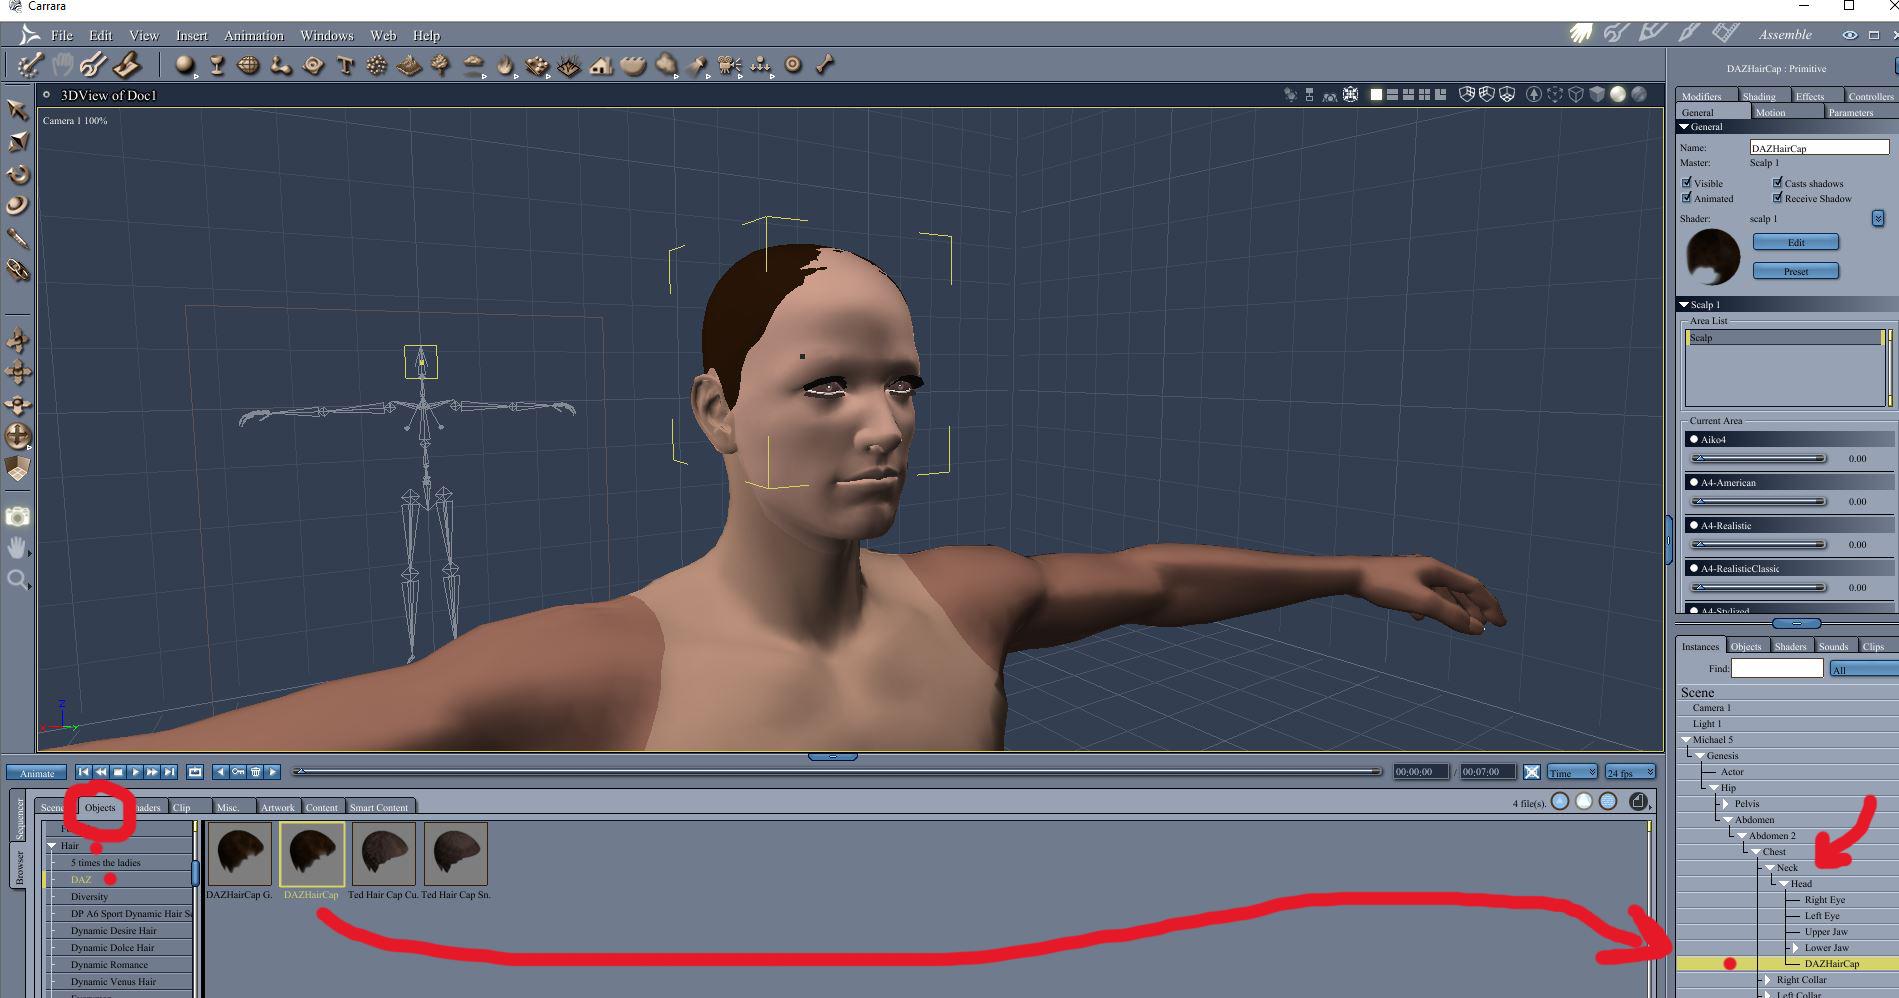Switch to the Motion tab
1899x998 pixels.
(x=1770, y=112)
